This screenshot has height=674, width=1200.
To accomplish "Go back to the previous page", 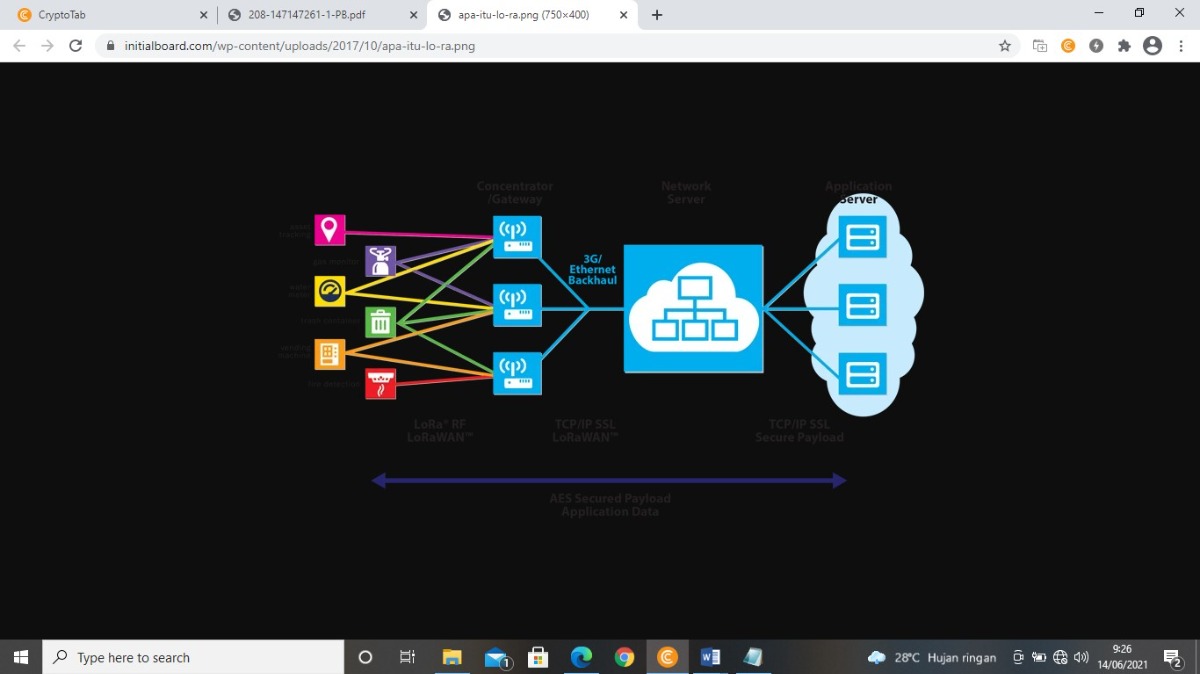I will 19,46.
